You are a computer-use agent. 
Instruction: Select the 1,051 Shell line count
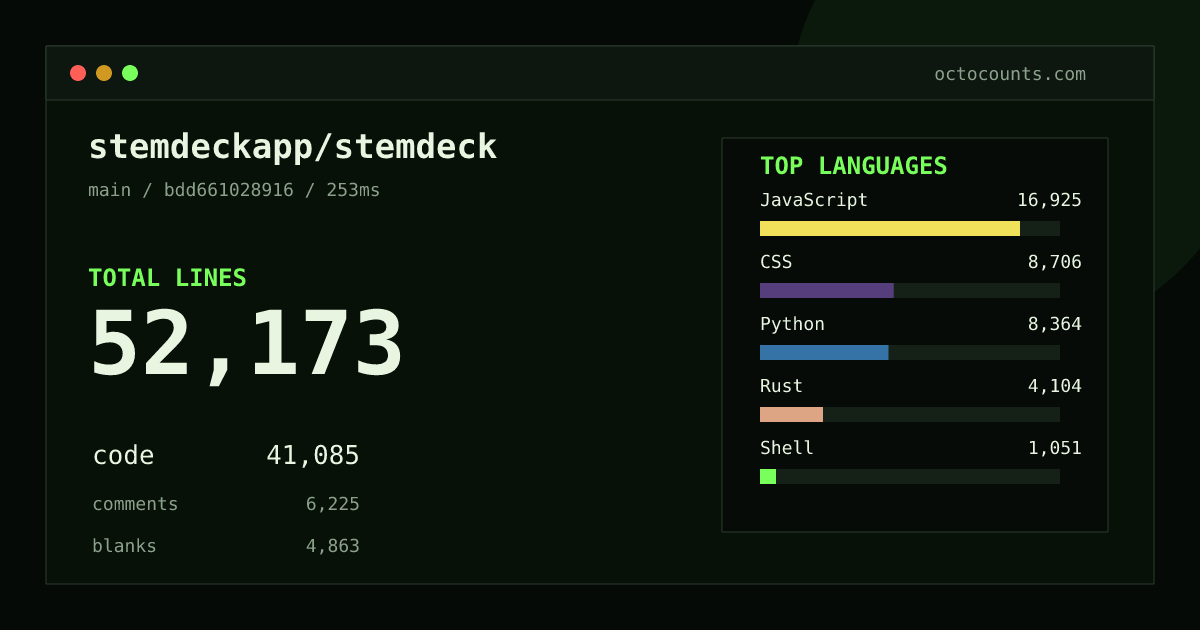click(x=1055, y=448)
